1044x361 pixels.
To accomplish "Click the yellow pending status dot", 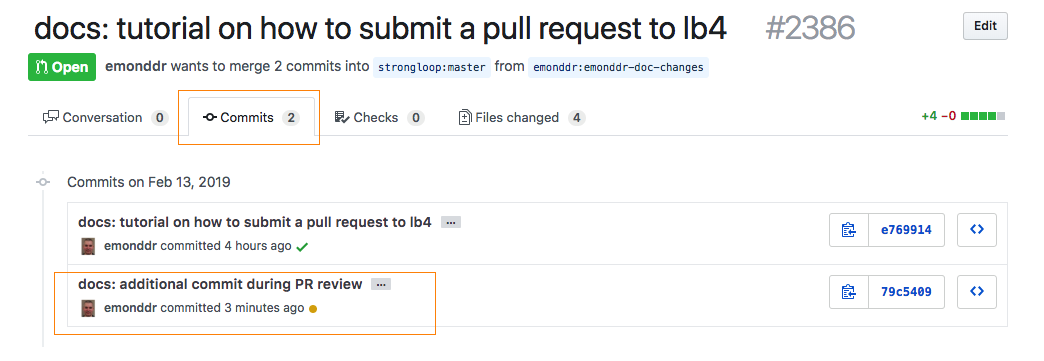I will click(x=313, y=308).
